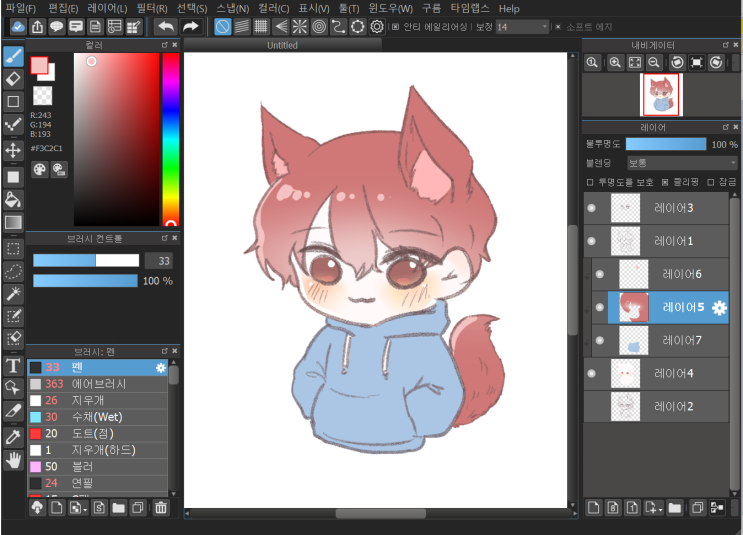Select the Hand pan tool
This screenshot has height=535, width=743.
click(x=13, y=460)
